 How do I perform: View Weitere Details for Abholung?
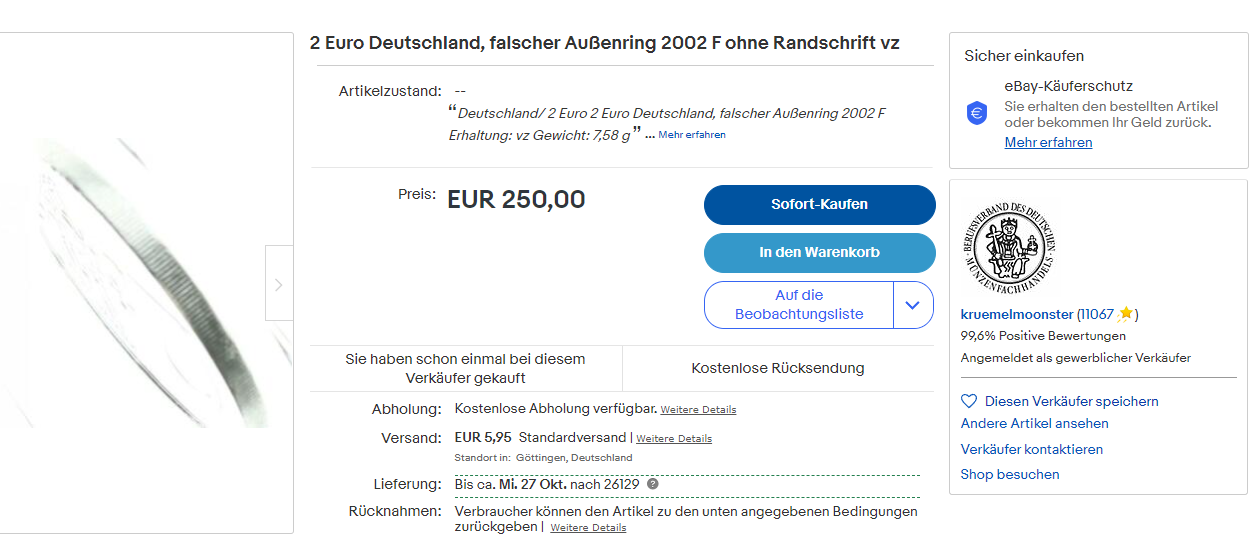click(x=698, y=410)
